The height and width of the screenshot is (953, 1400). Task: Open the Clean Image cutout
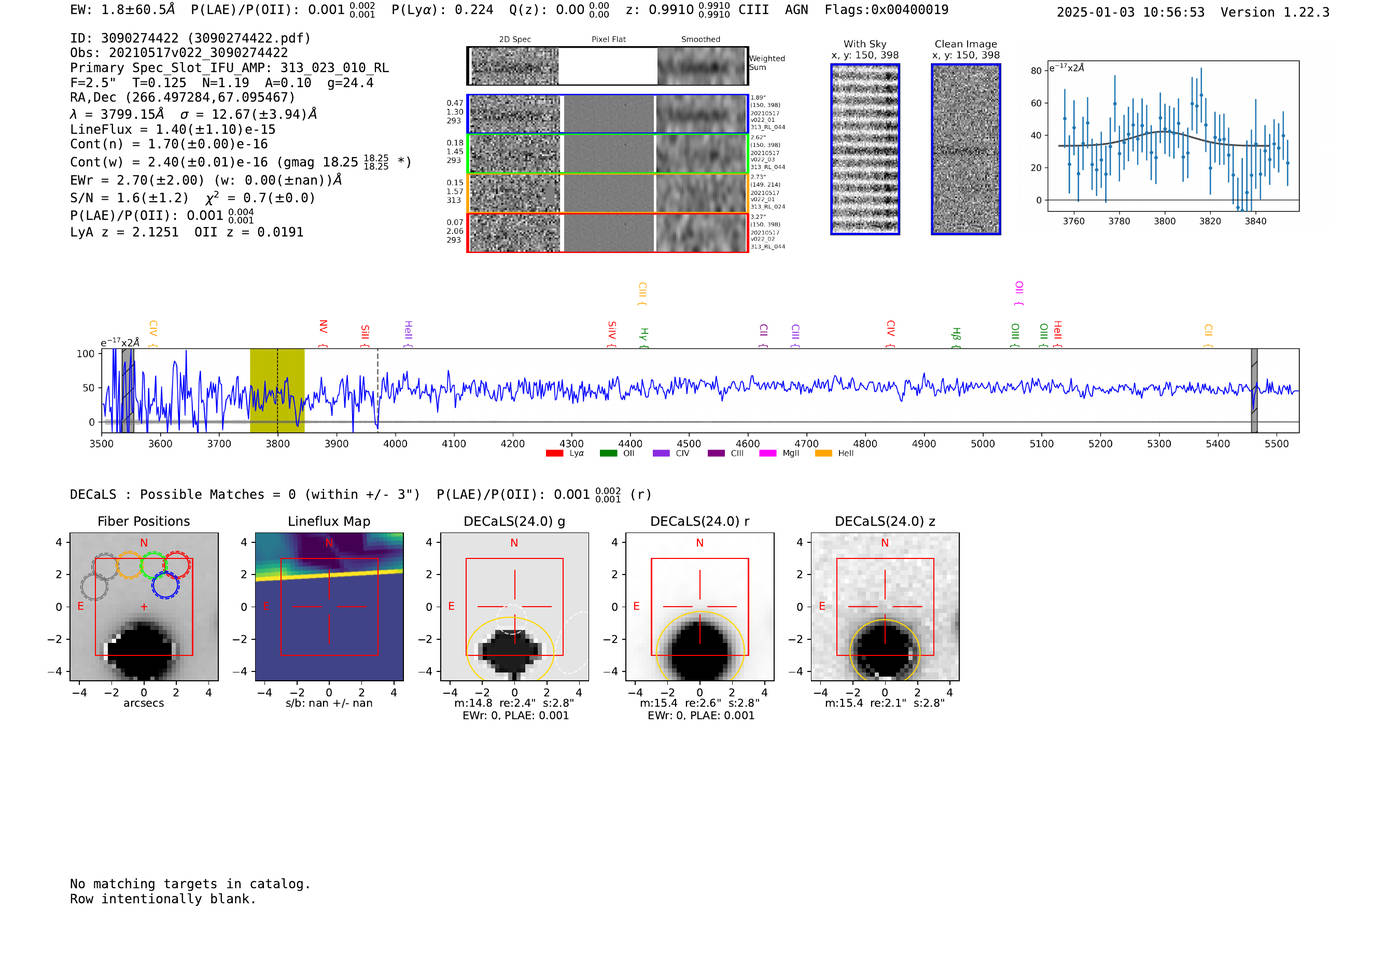(x=966, y=149)
